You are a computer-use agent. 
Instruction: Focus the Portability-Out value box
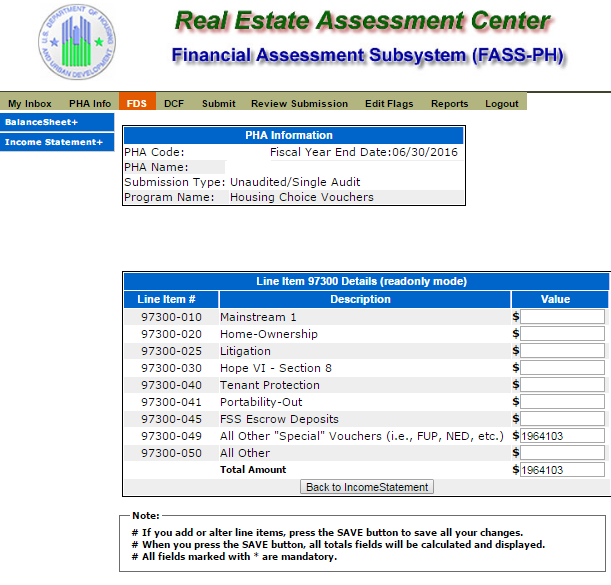click(x=562, y=402)
